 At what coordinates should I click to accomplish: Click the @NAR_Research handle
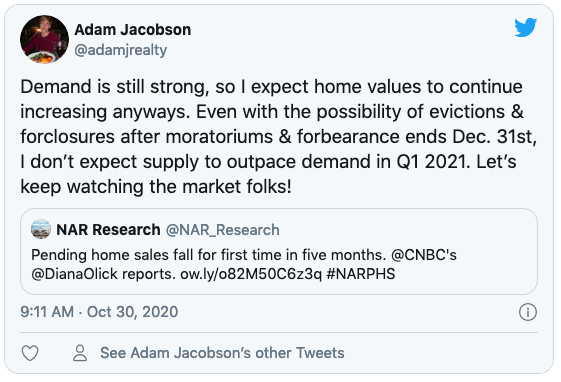coord(223,230)
